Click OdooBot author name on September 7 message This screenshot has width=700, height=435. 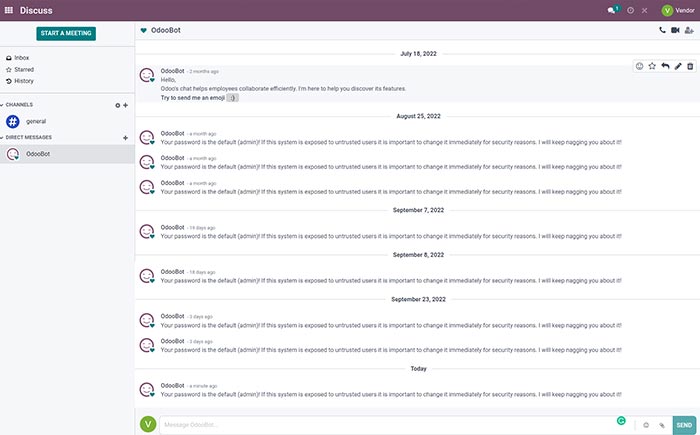click(172, 227)
